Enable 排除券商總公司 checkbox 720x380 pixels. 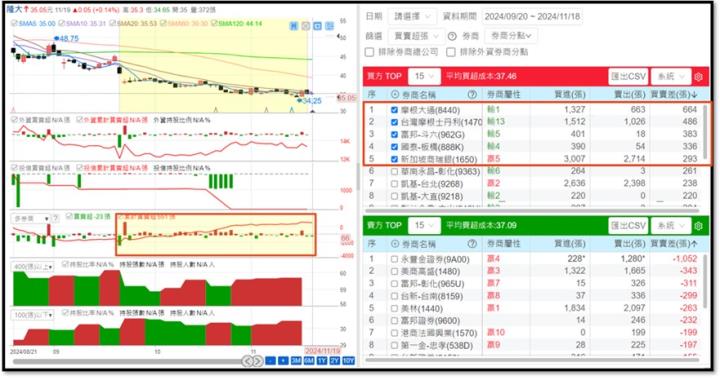click(369, 52)
